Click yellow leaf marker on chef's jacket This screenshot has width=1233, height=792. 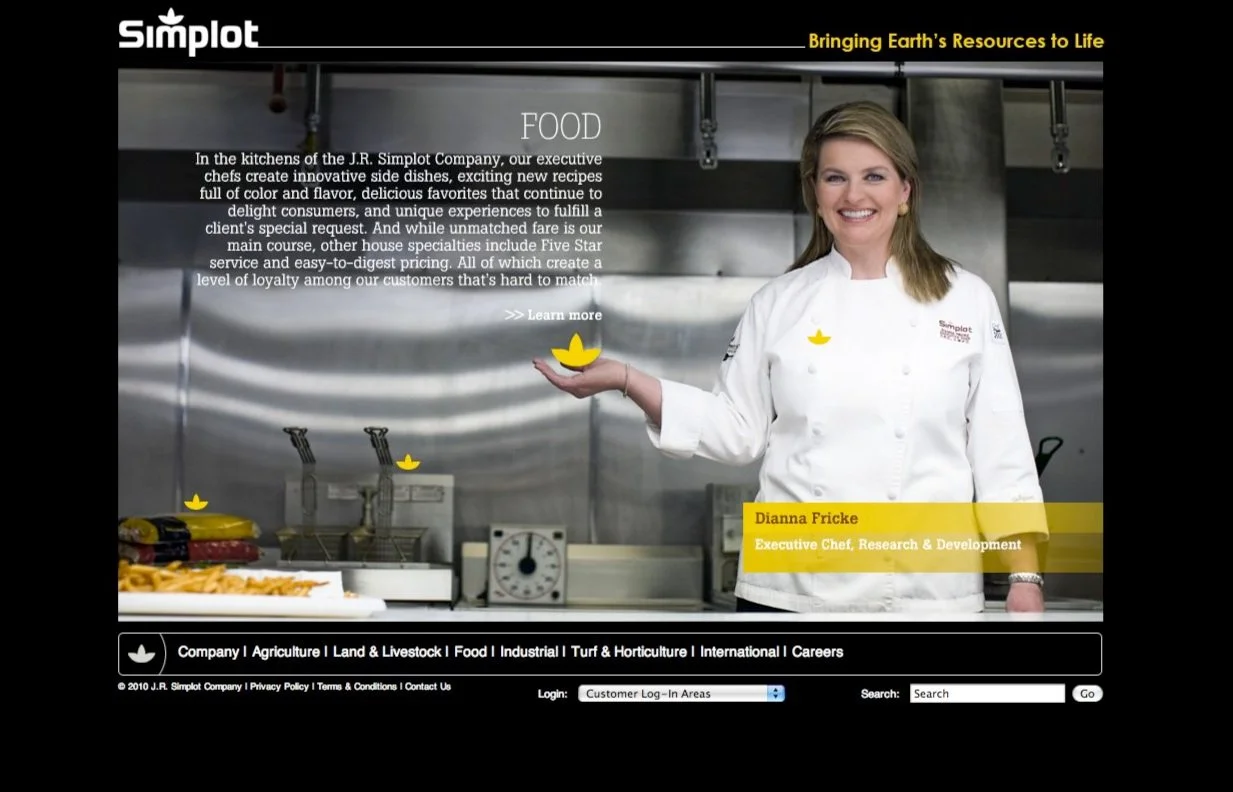coord(819,337)
